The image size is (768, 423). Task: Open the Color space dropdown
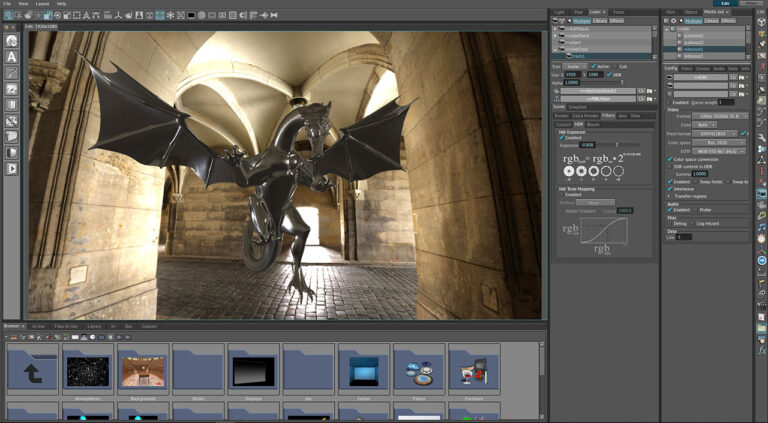tap(719, 143)
